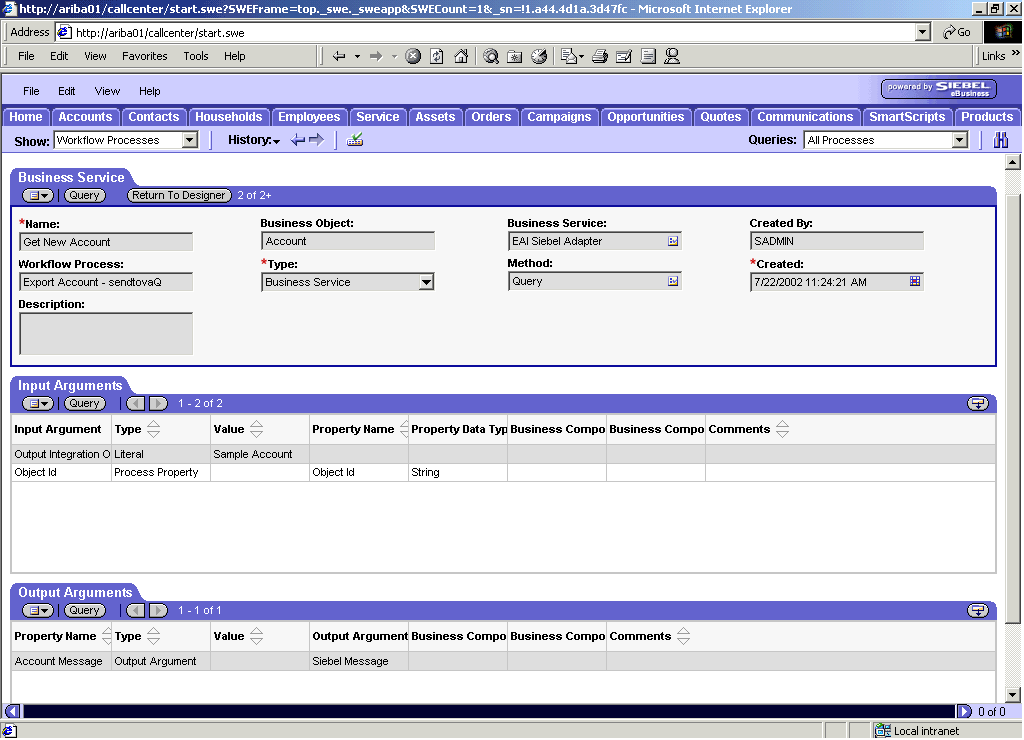Click the Return To Designer button
The width and height of the screenshot is (1024, 740).
point(179,195)
